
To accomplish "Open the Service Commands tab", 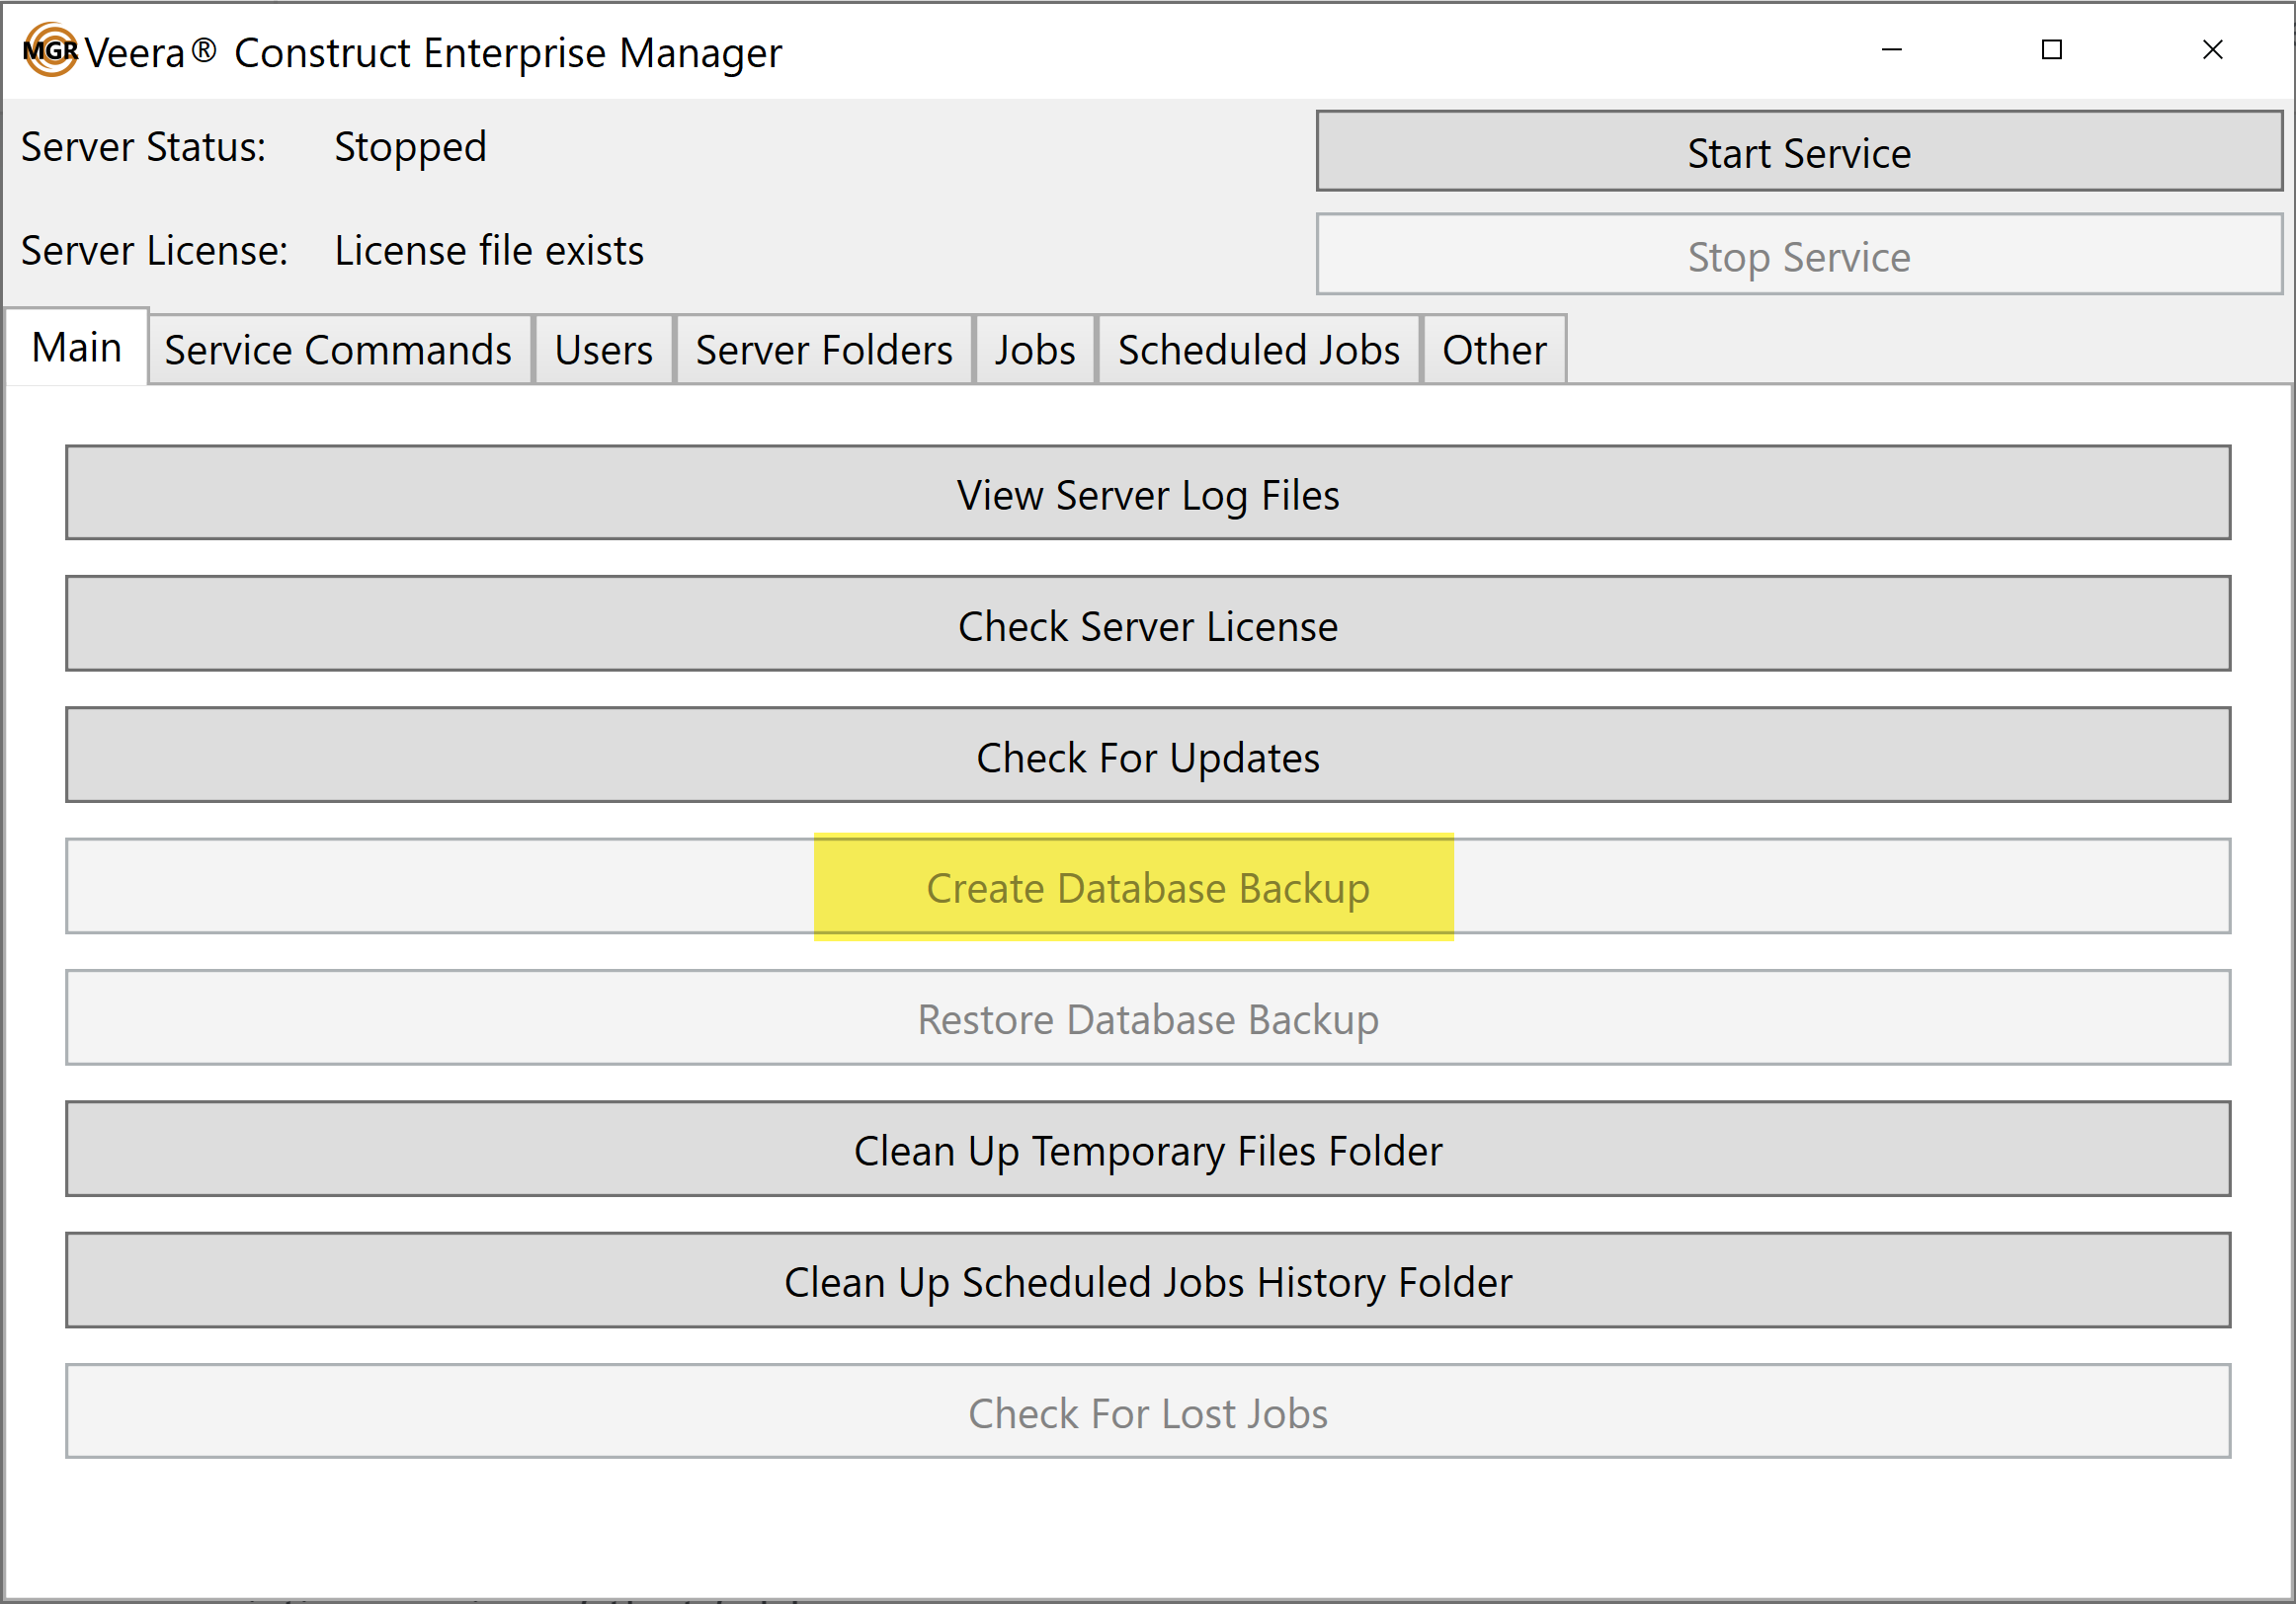I will (338, 350).
